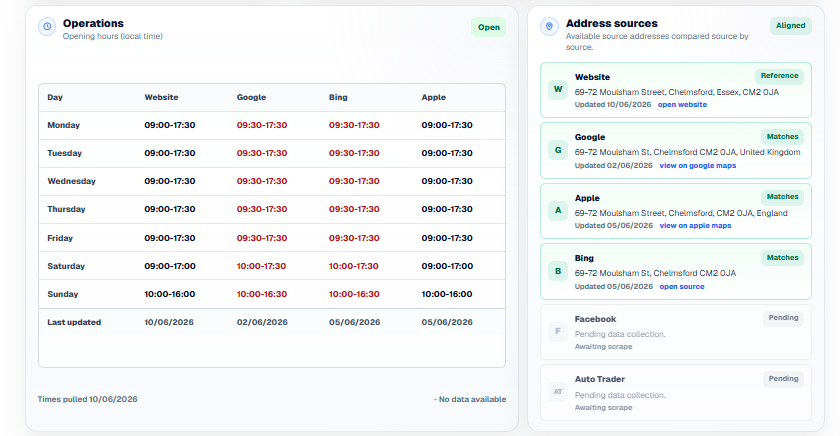Follow the view on apple maps link
Screen dimensions: 840x436
(695, 225)
